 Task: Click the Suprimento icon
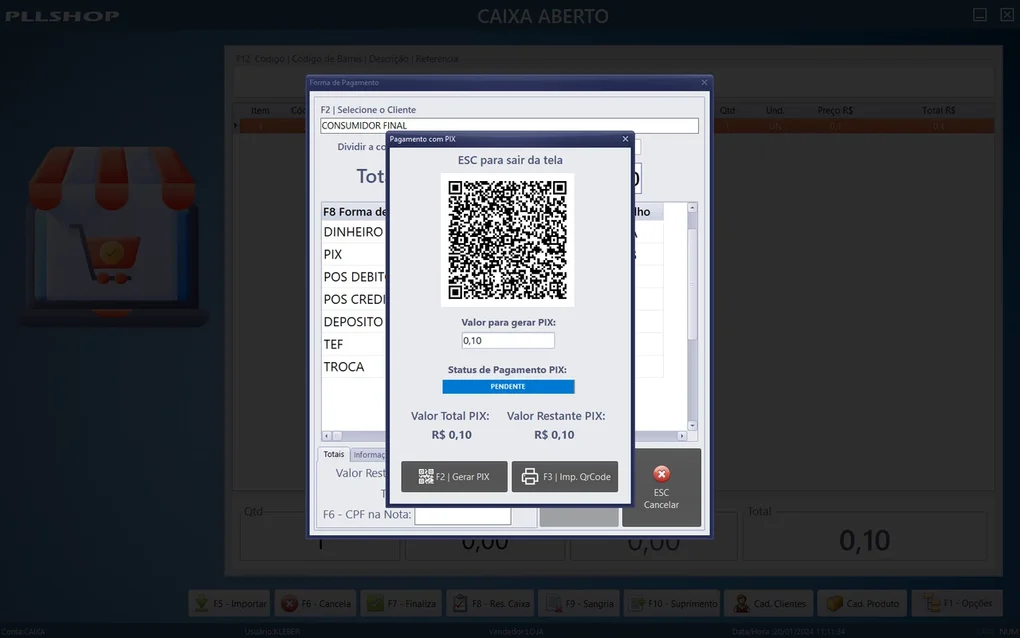point(637,604)
